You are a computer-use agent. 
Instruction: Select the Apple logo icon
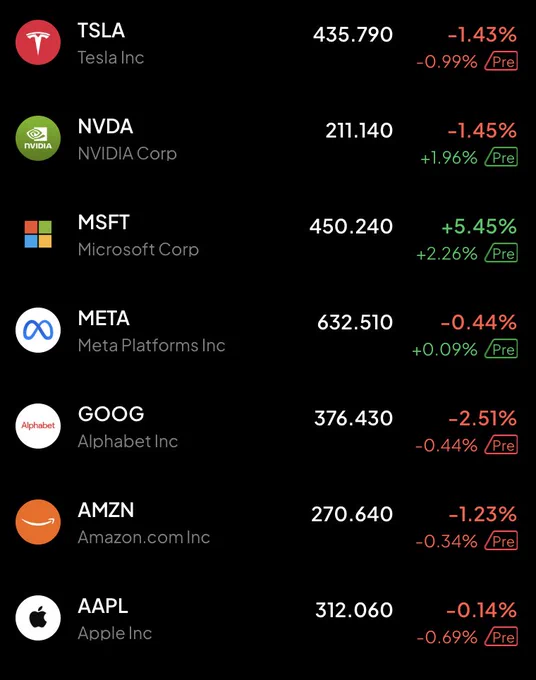coord(38,618)
